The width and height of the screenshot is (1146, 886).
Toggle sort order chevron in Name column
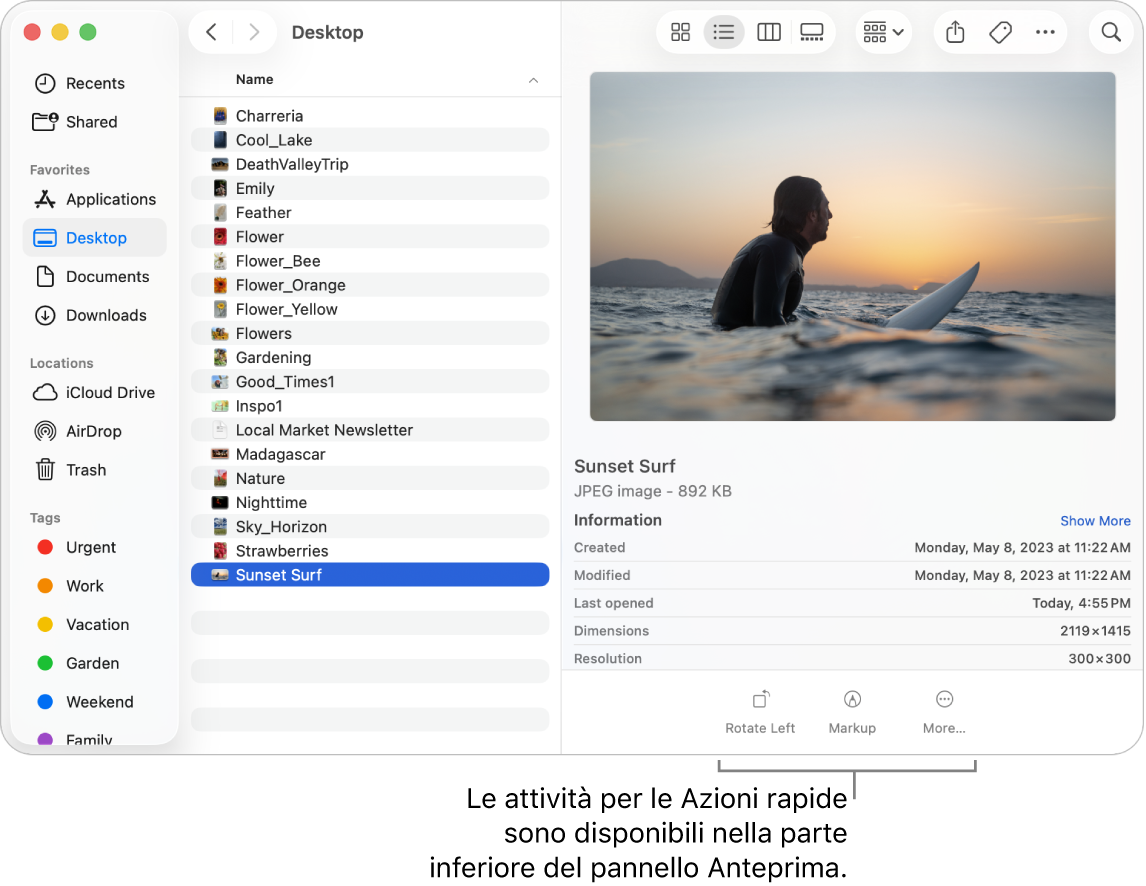pos(533,80)
